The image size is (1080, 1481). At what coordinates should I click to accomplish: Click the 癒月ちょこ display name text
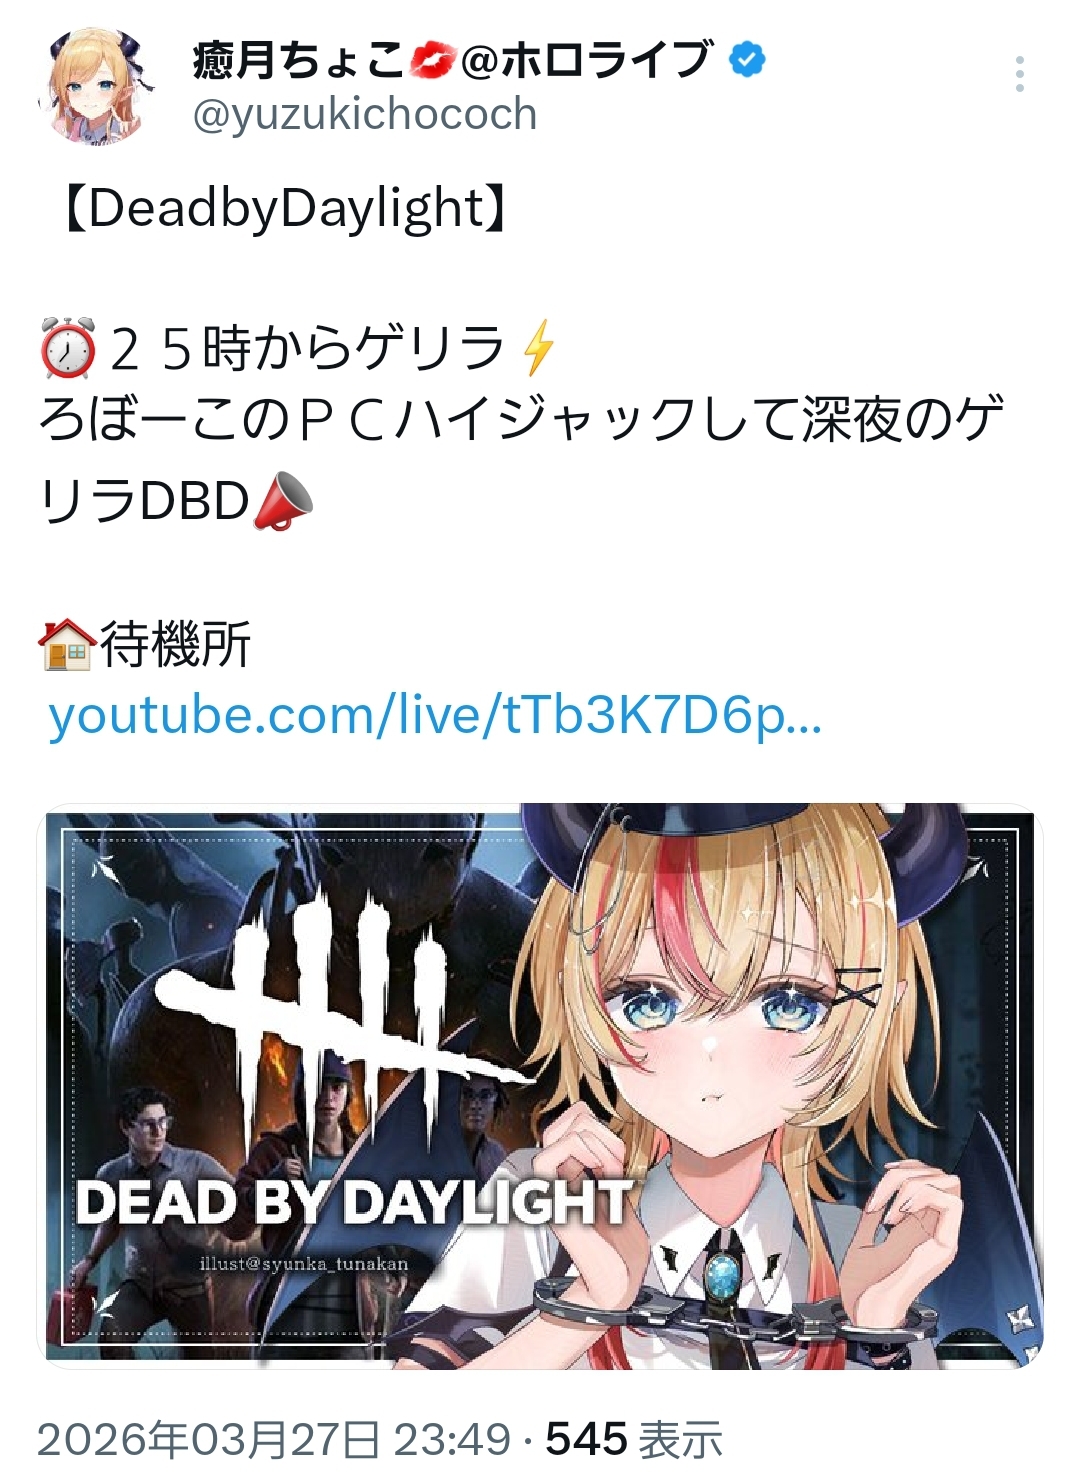[x=298, y=61]
